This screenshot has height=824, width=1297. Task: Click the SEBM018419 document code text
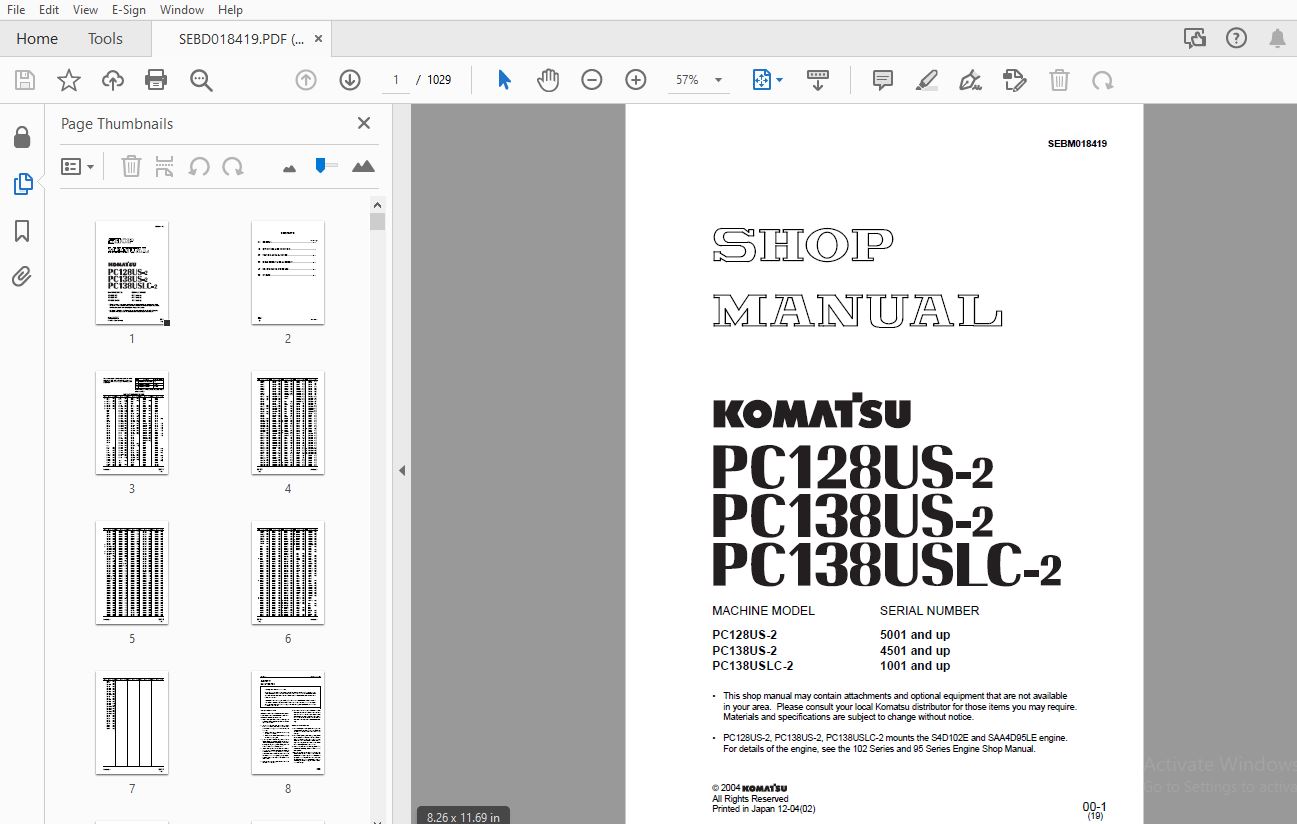(x=1077, y=144)
